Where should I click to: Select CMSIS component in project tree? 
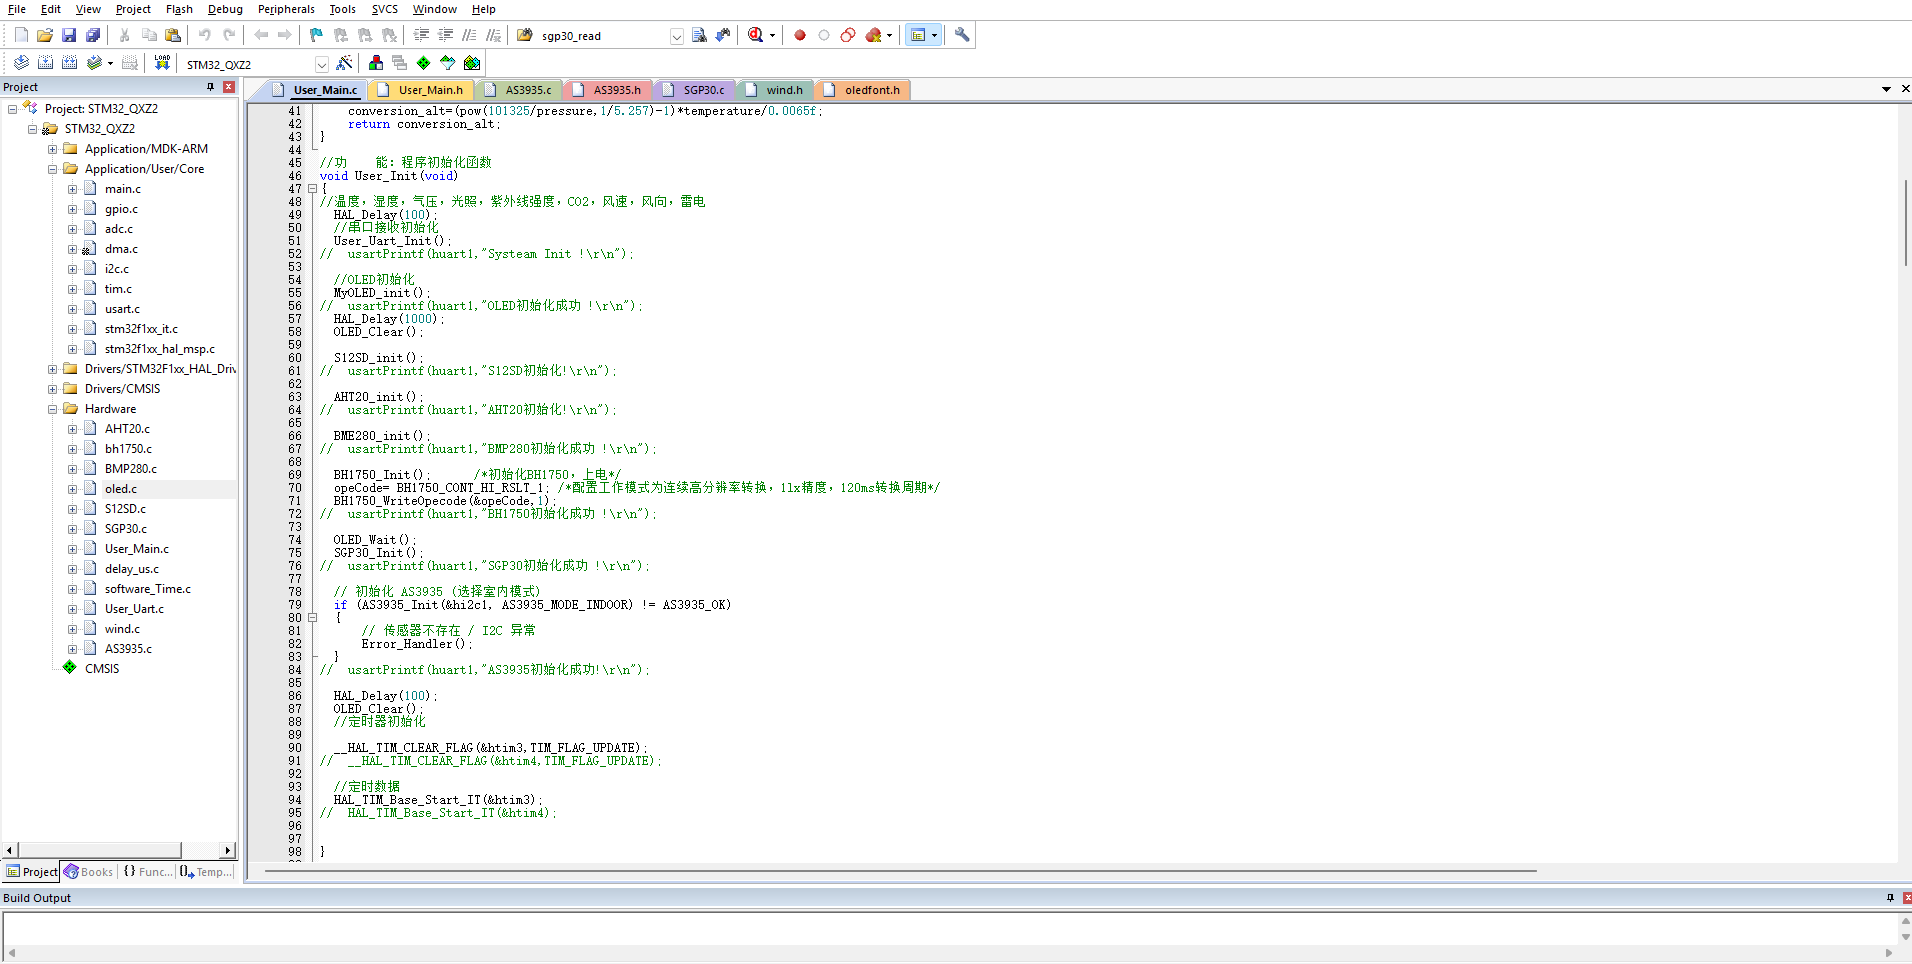click(x=102, y=669)
